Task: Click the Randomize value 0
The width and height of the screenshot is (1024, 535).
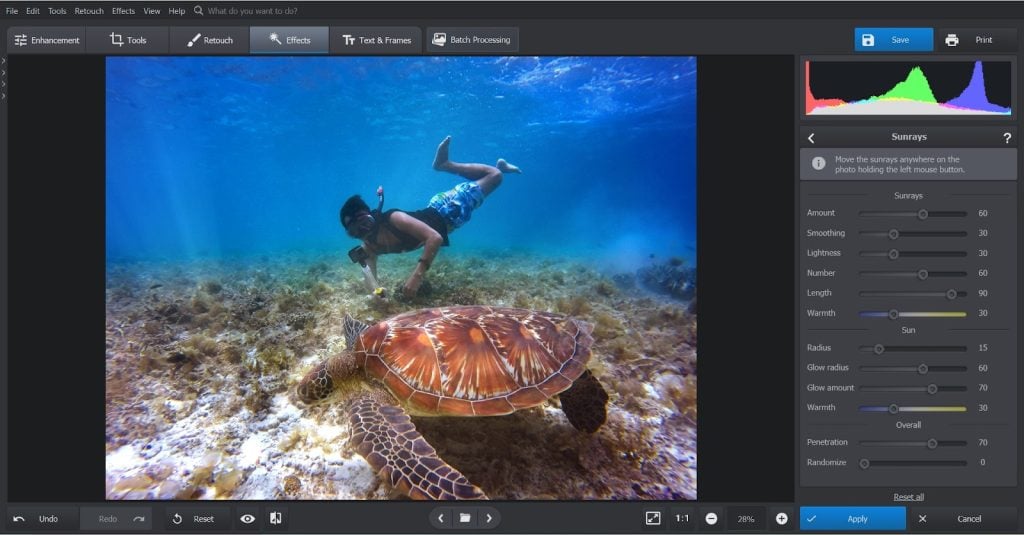Action: [x=982, y=462]
